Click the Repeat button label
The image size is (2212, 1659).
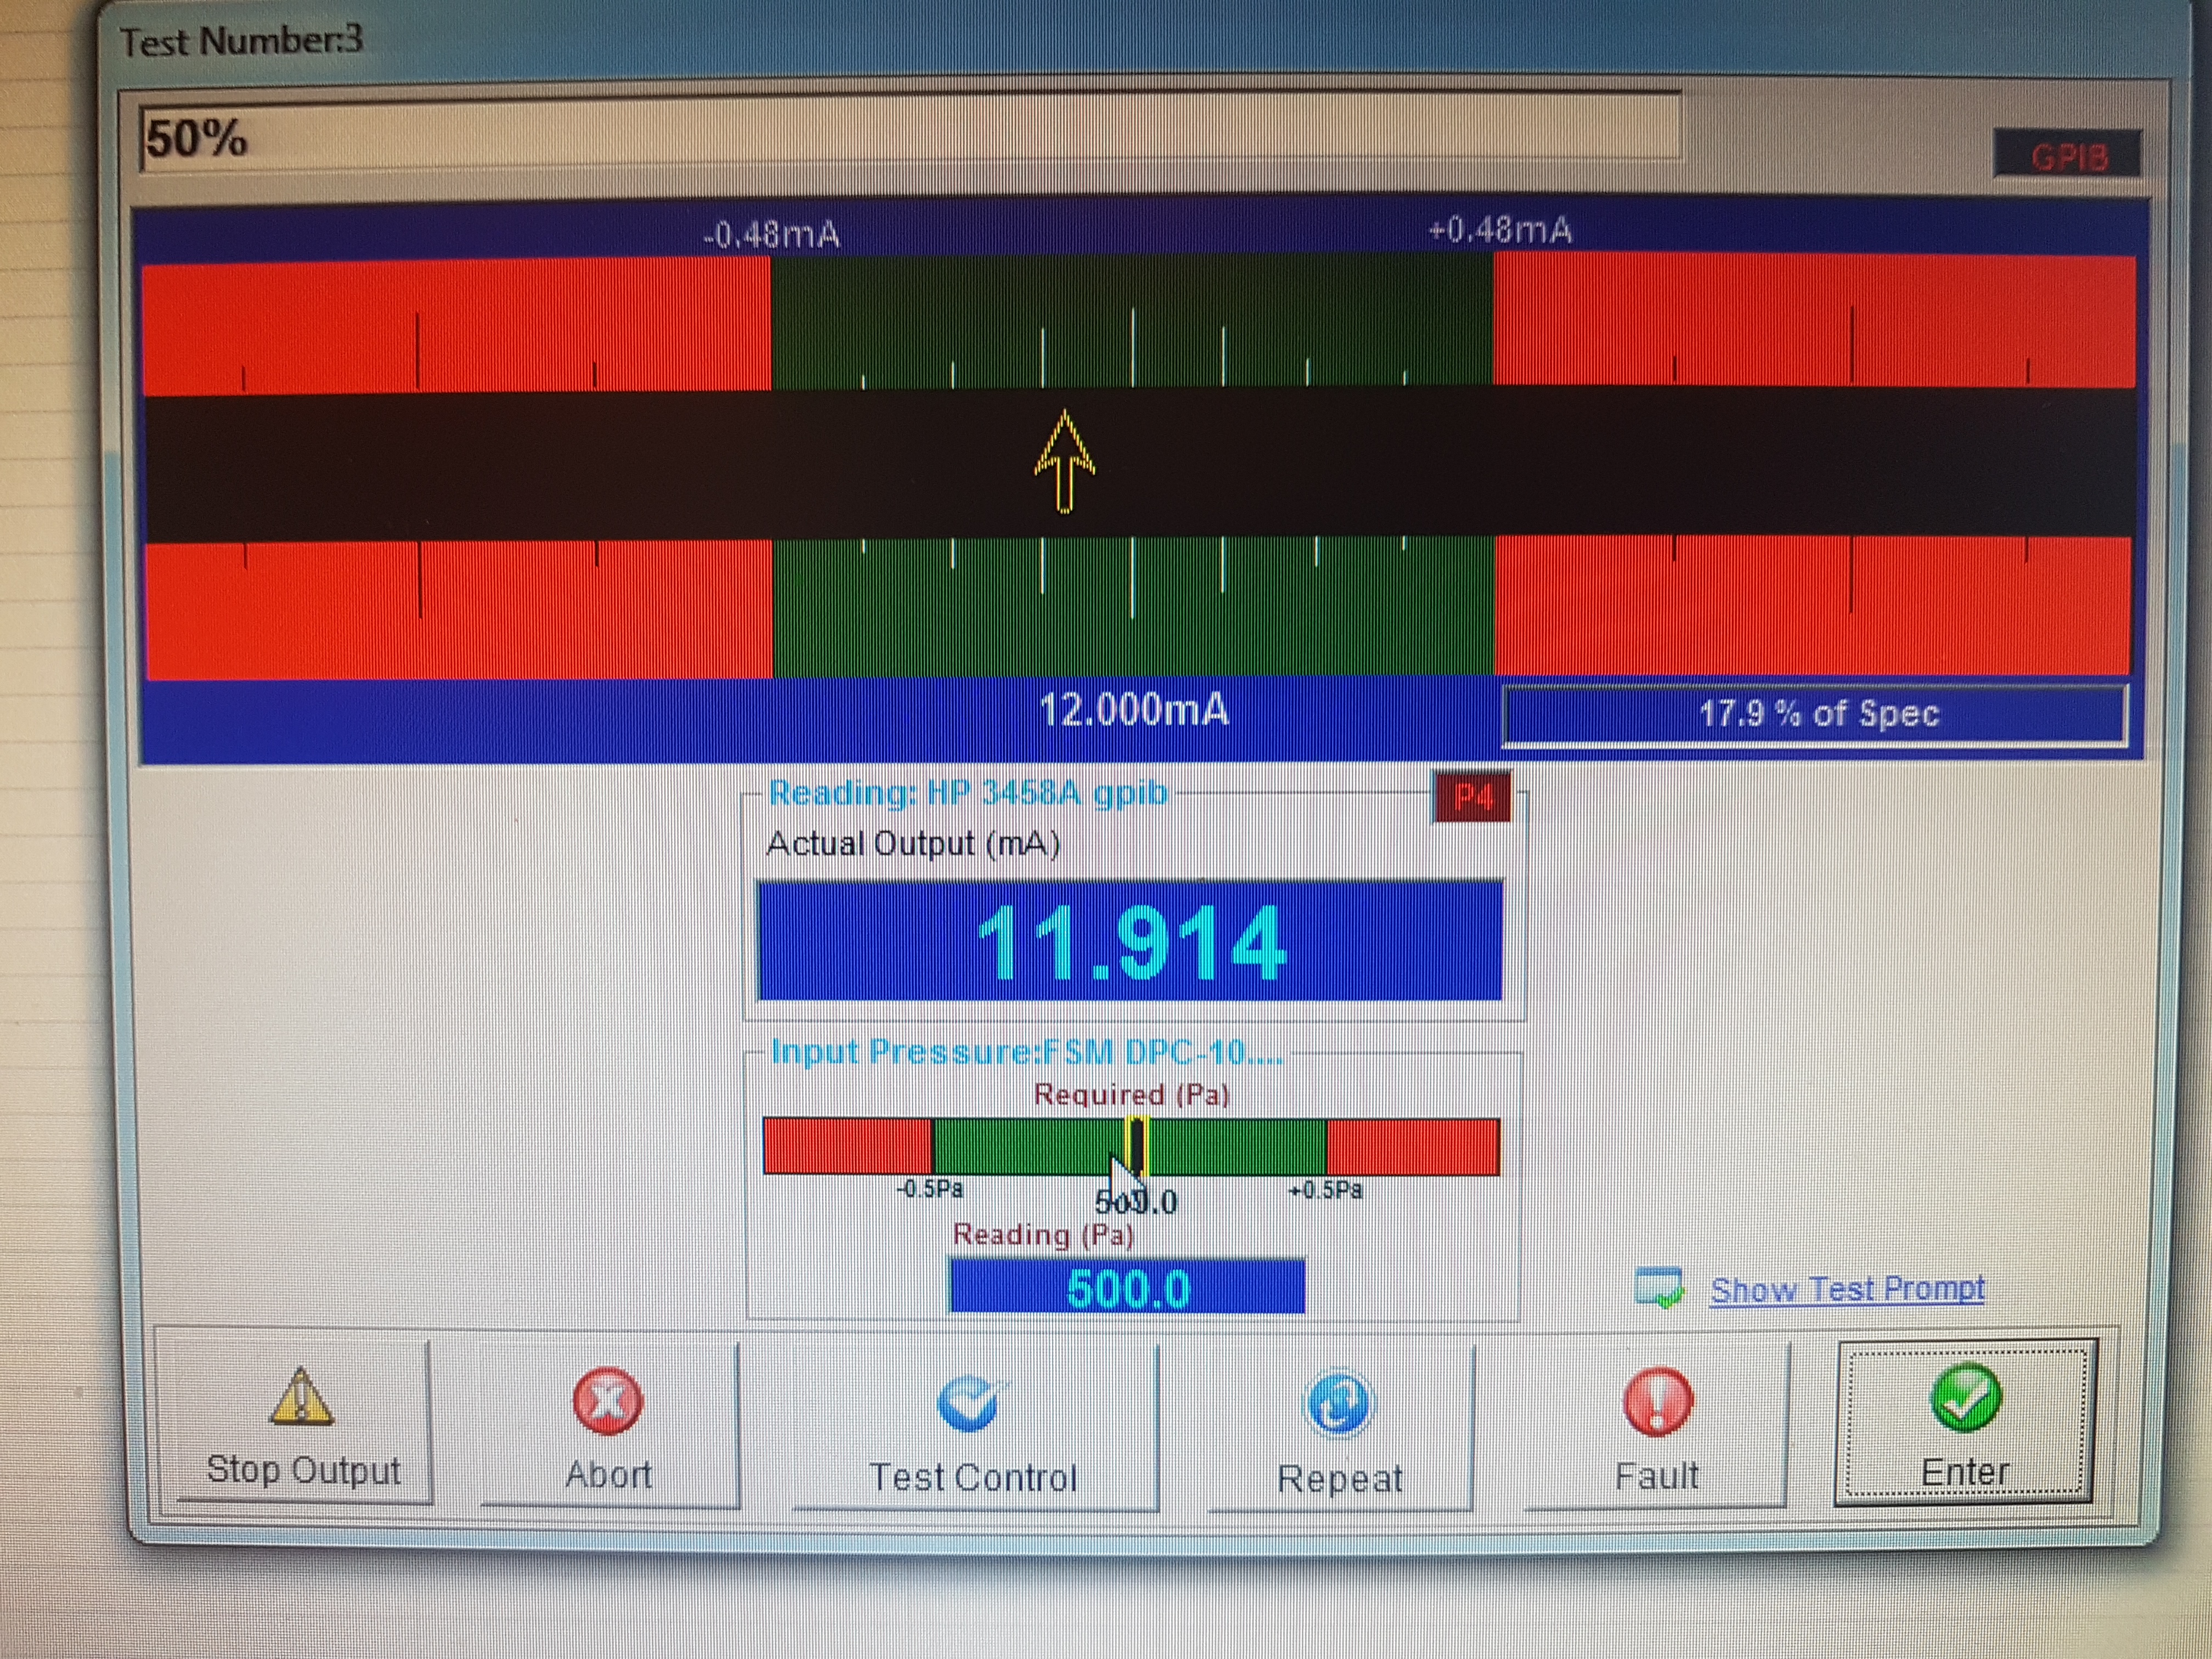pyautogui.click(x=1340, y=1478)
